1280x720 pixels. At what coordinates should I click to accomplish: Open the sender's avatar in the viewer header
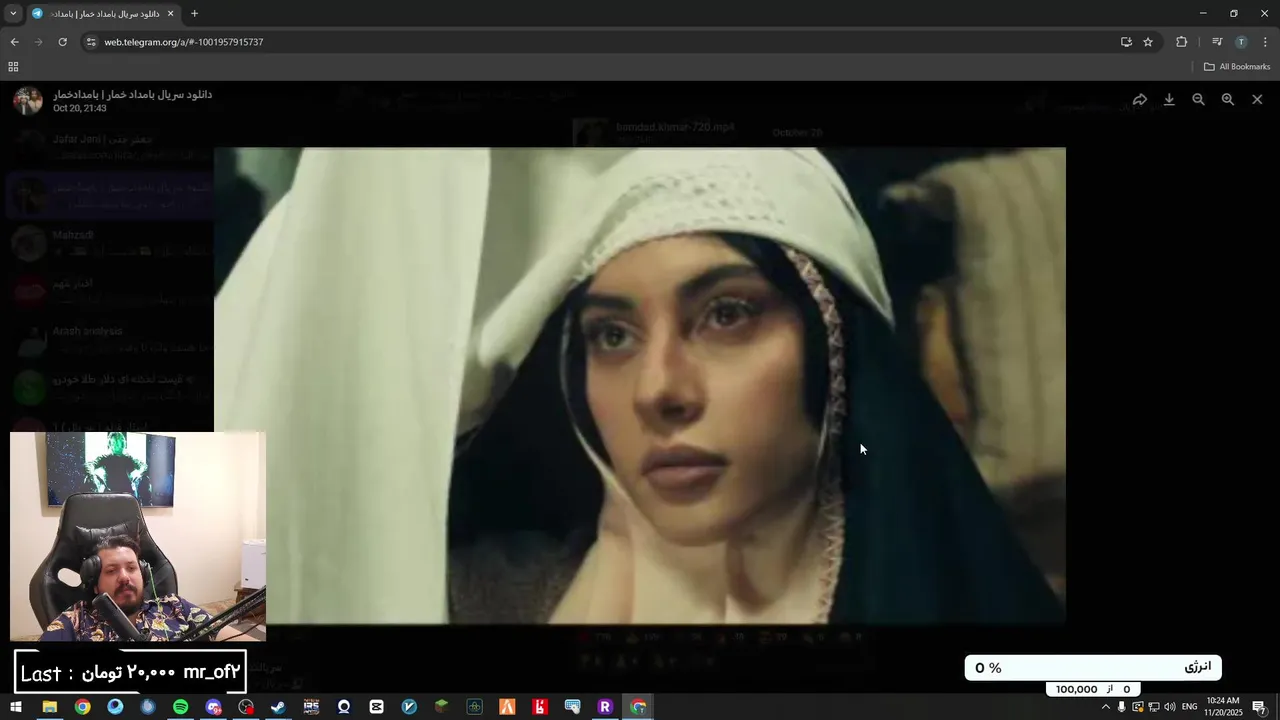pyautogui.click(x=28, y=100)
